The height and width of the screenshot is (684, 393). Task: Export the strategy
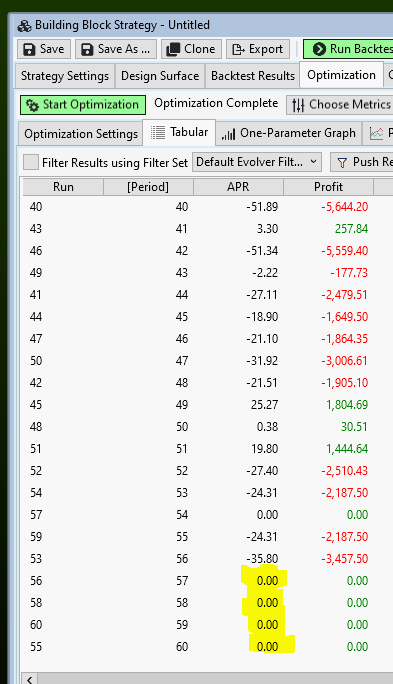tap(258, 49)
